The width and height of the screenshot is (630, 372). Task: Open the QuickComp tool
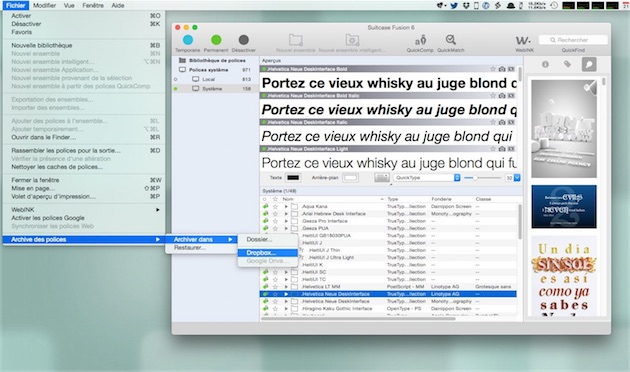(420, 40)
